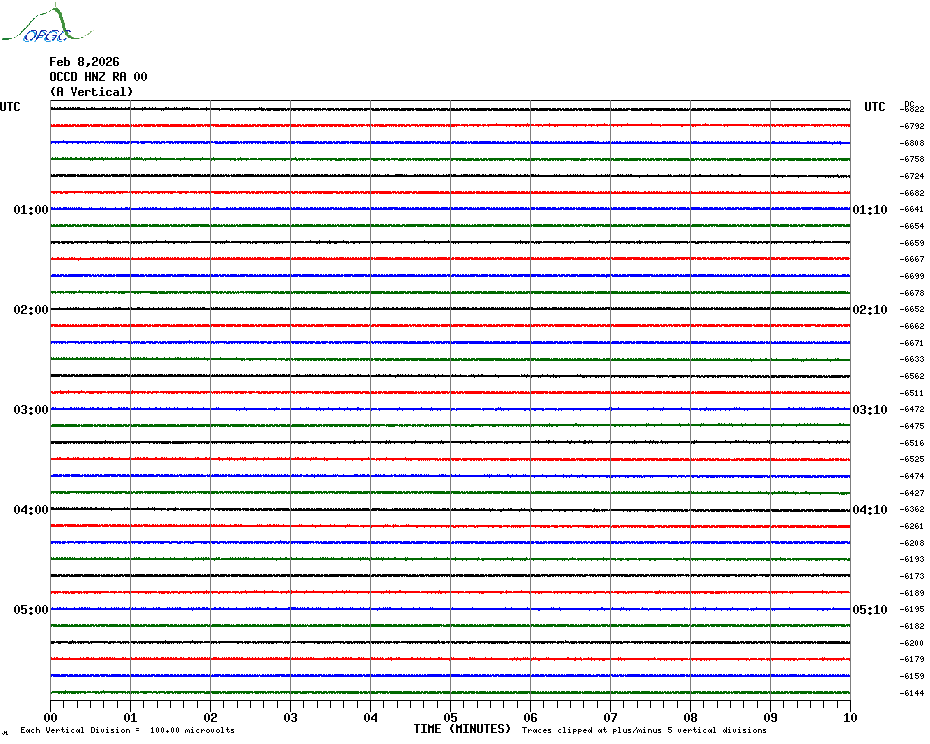Click the -6822 DC offset value
Viewport: 930px width, 744px height.
pos(913,110)
